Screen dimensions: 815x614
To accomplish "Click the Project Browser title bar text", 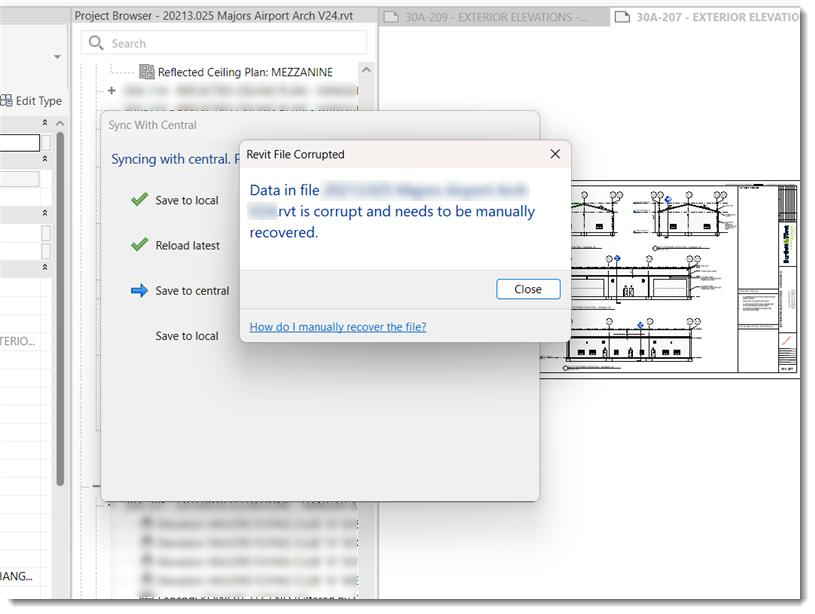I will [214, 16].
